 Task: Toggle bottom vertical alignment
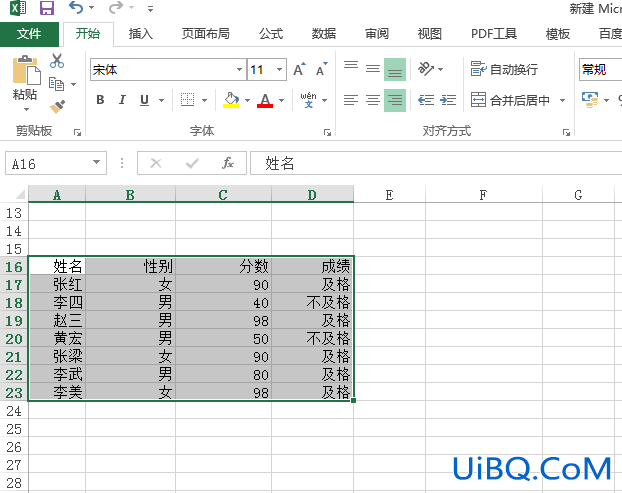coord(395,69)
